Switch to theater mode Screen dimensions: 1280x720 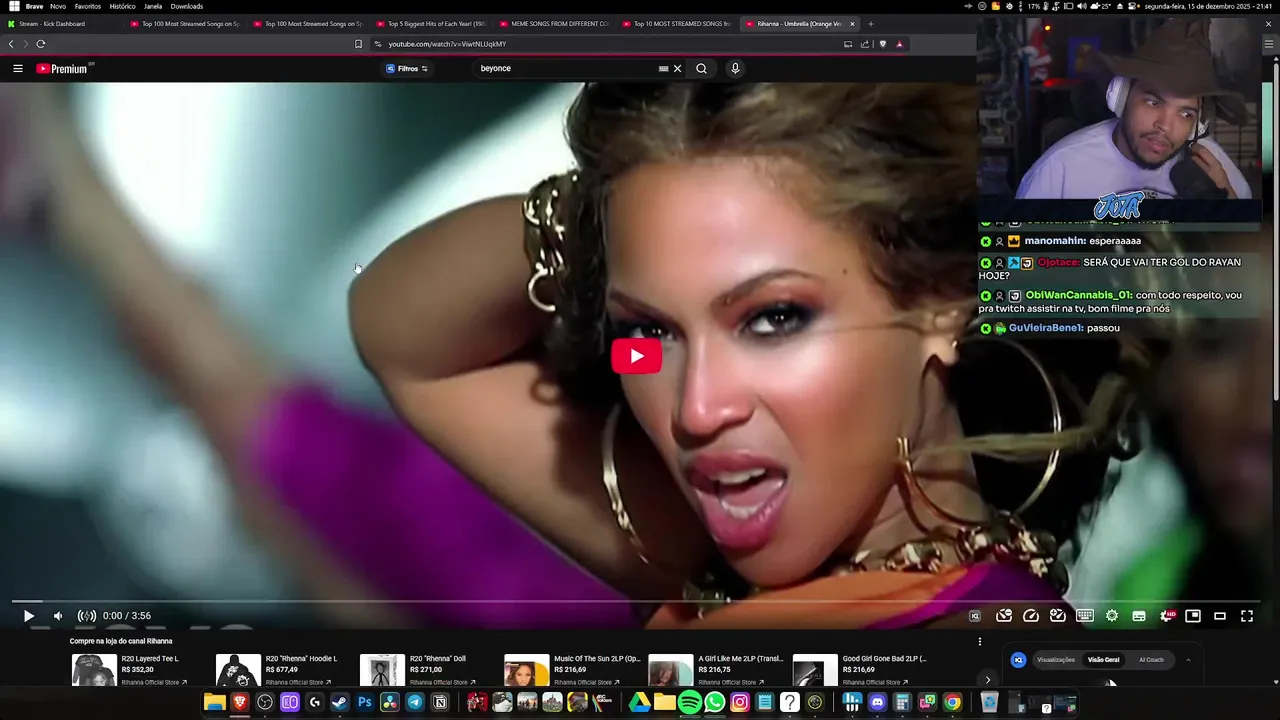point(1220,616)
